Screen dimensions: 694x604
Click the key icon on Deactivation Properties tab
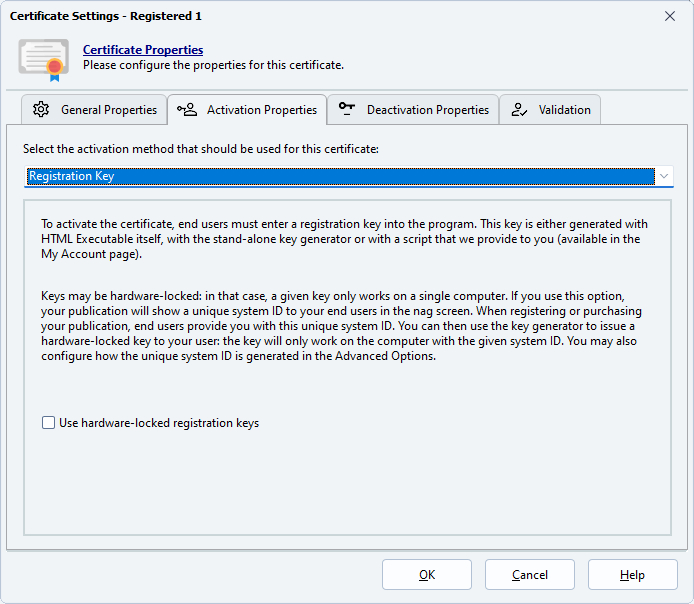[x=347, y=110]
